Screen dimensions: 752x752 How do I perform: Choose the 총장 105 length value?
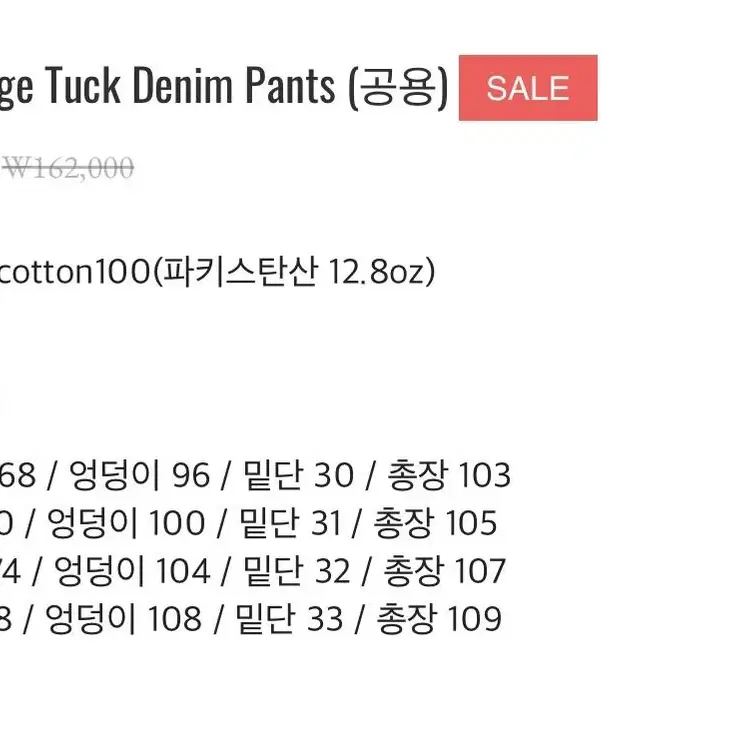click(435, 523)
